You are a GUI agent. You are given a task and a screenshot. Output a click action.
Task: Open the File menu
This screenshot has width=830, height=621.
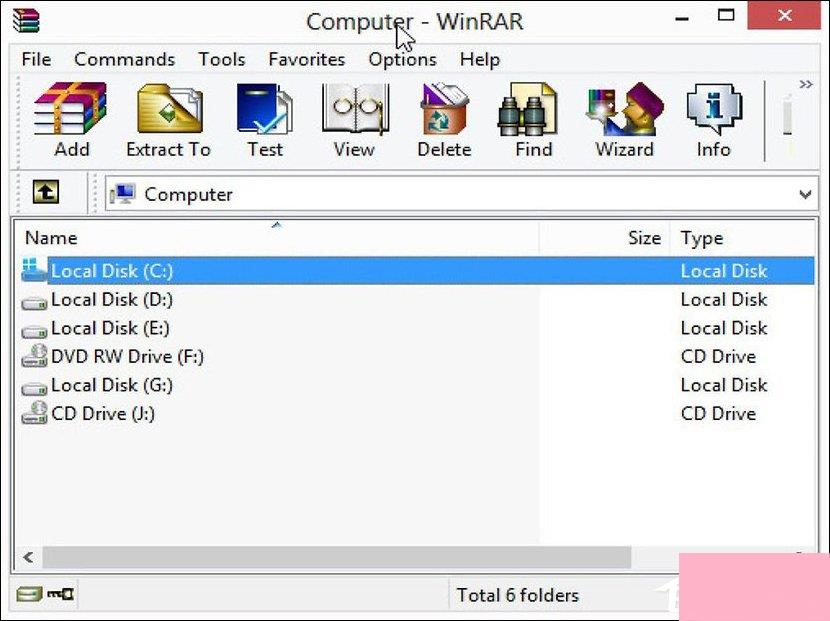[x=36, y=59]
